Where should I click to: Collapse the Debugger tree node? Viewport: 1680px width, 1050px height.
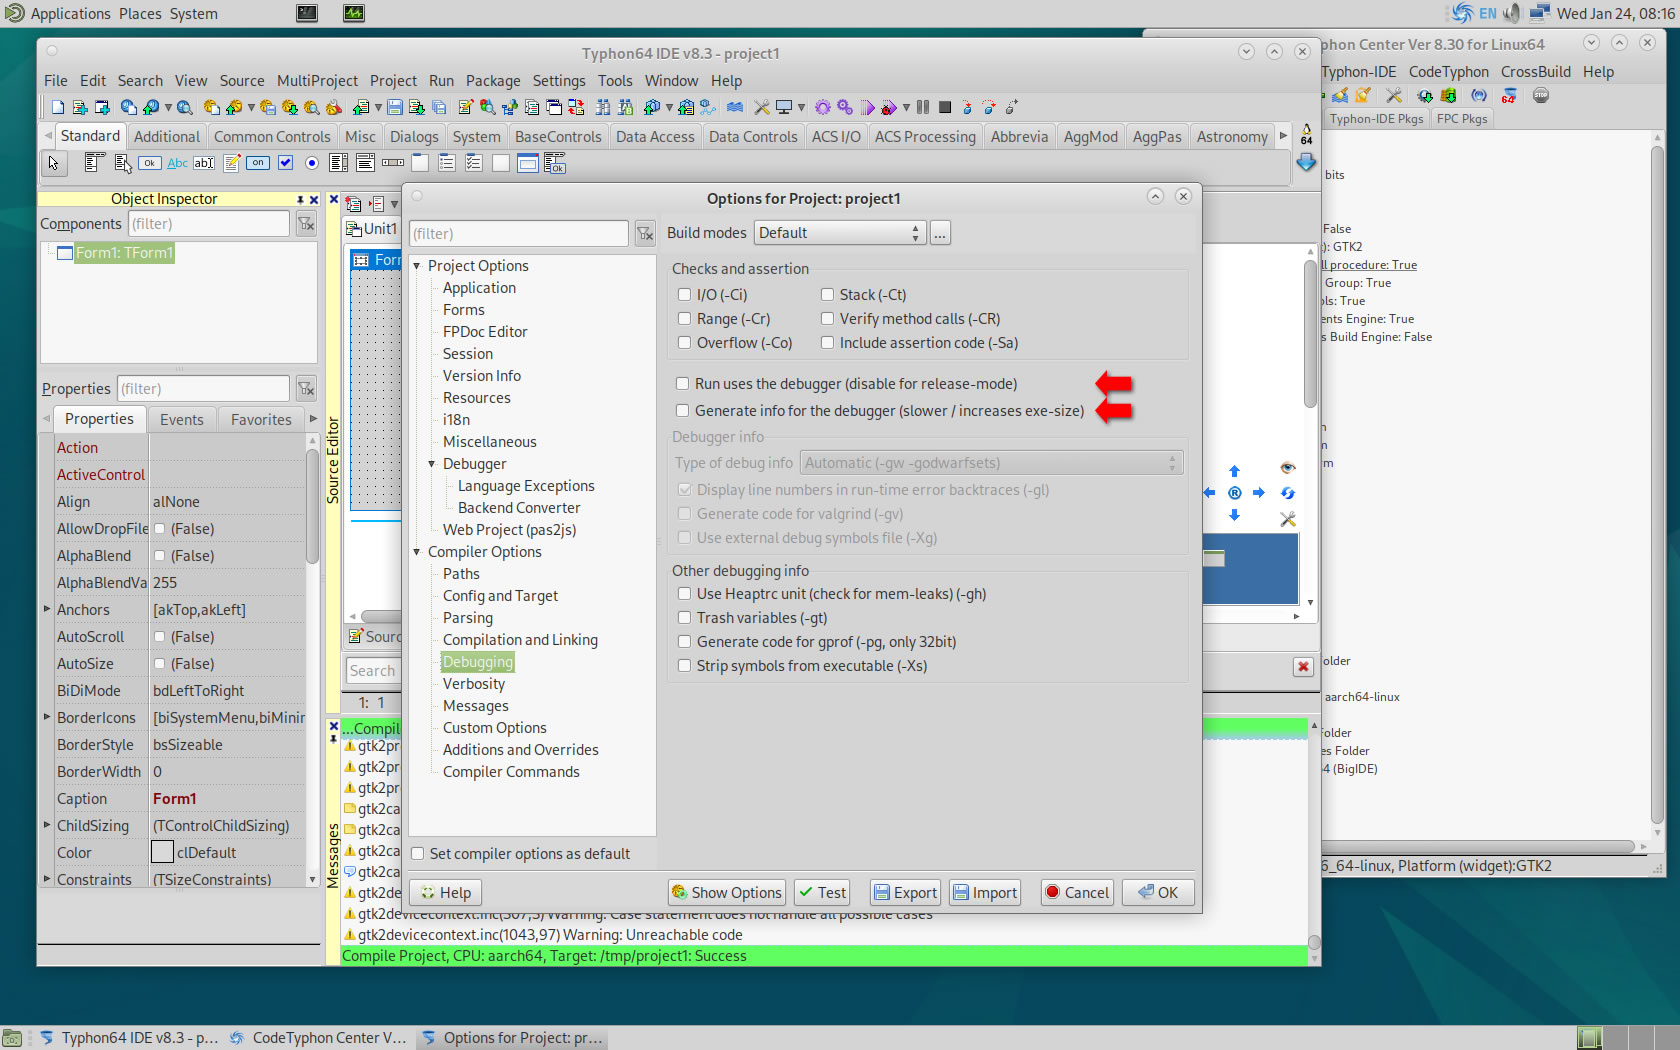(432, 464)
